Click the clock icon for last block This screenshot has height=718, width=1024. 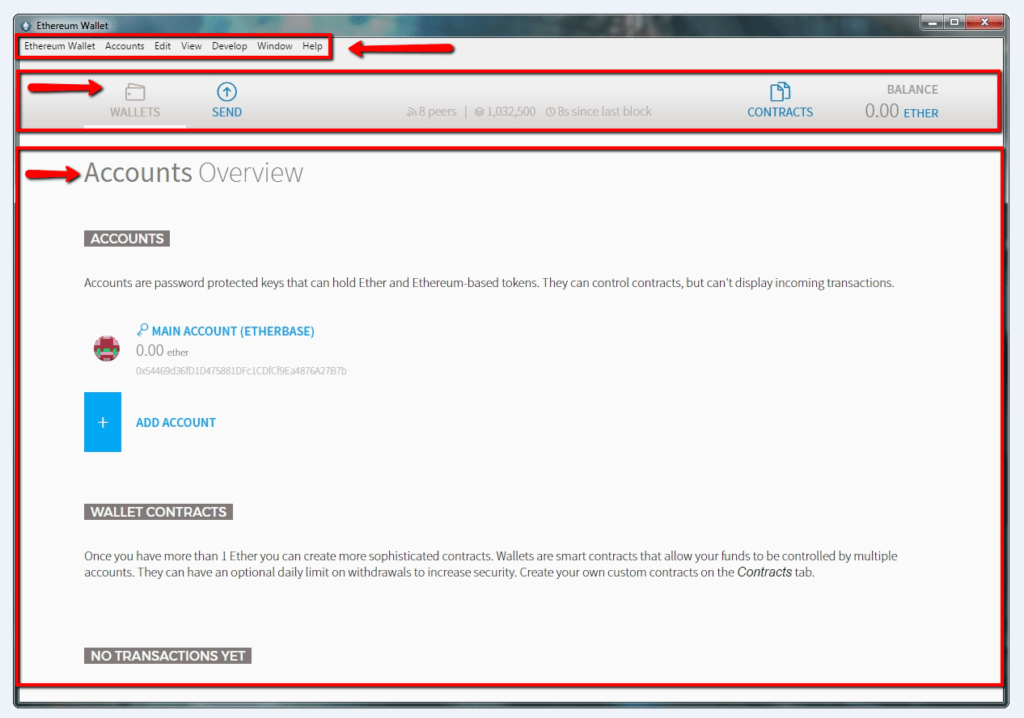click(551, 112)
